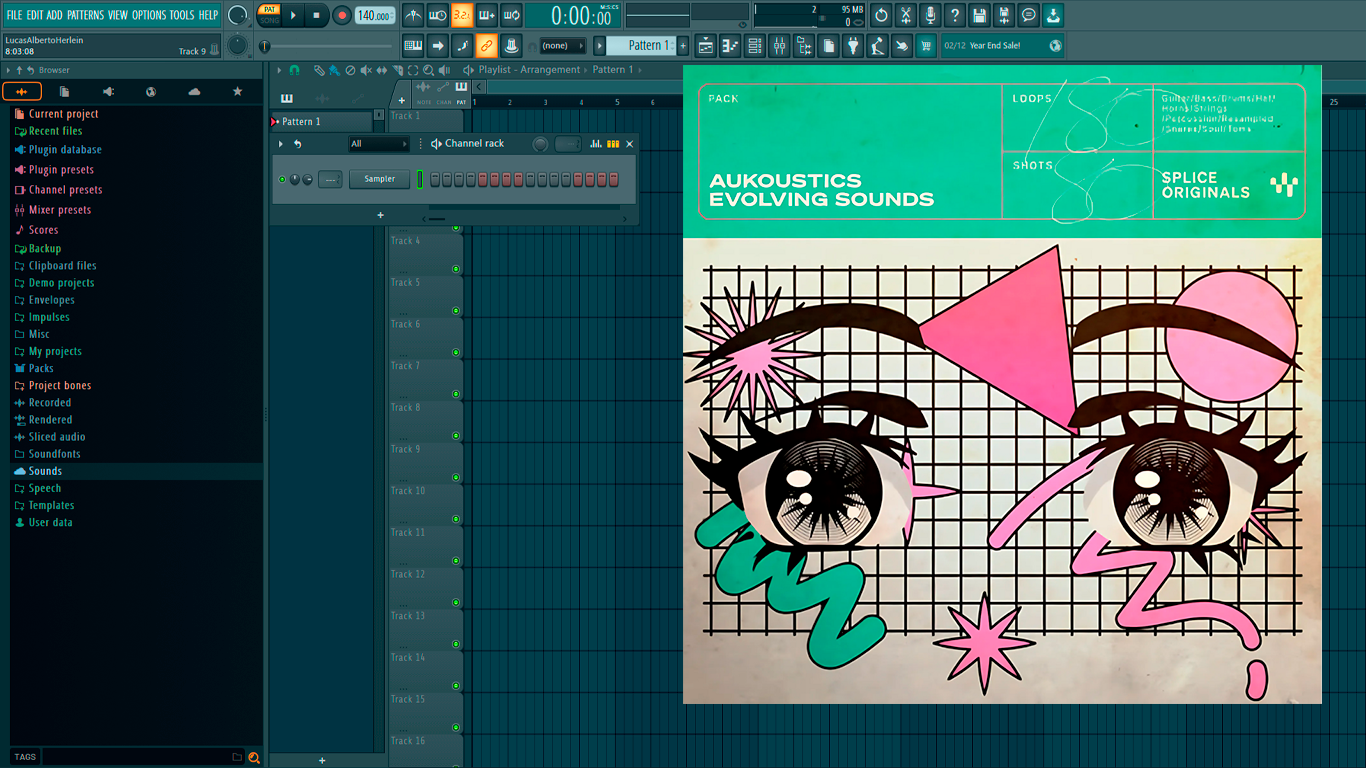Toggle the link multi-link to controllers icon
Viewport: 1366px width, 768px height.
coord(486,45)
